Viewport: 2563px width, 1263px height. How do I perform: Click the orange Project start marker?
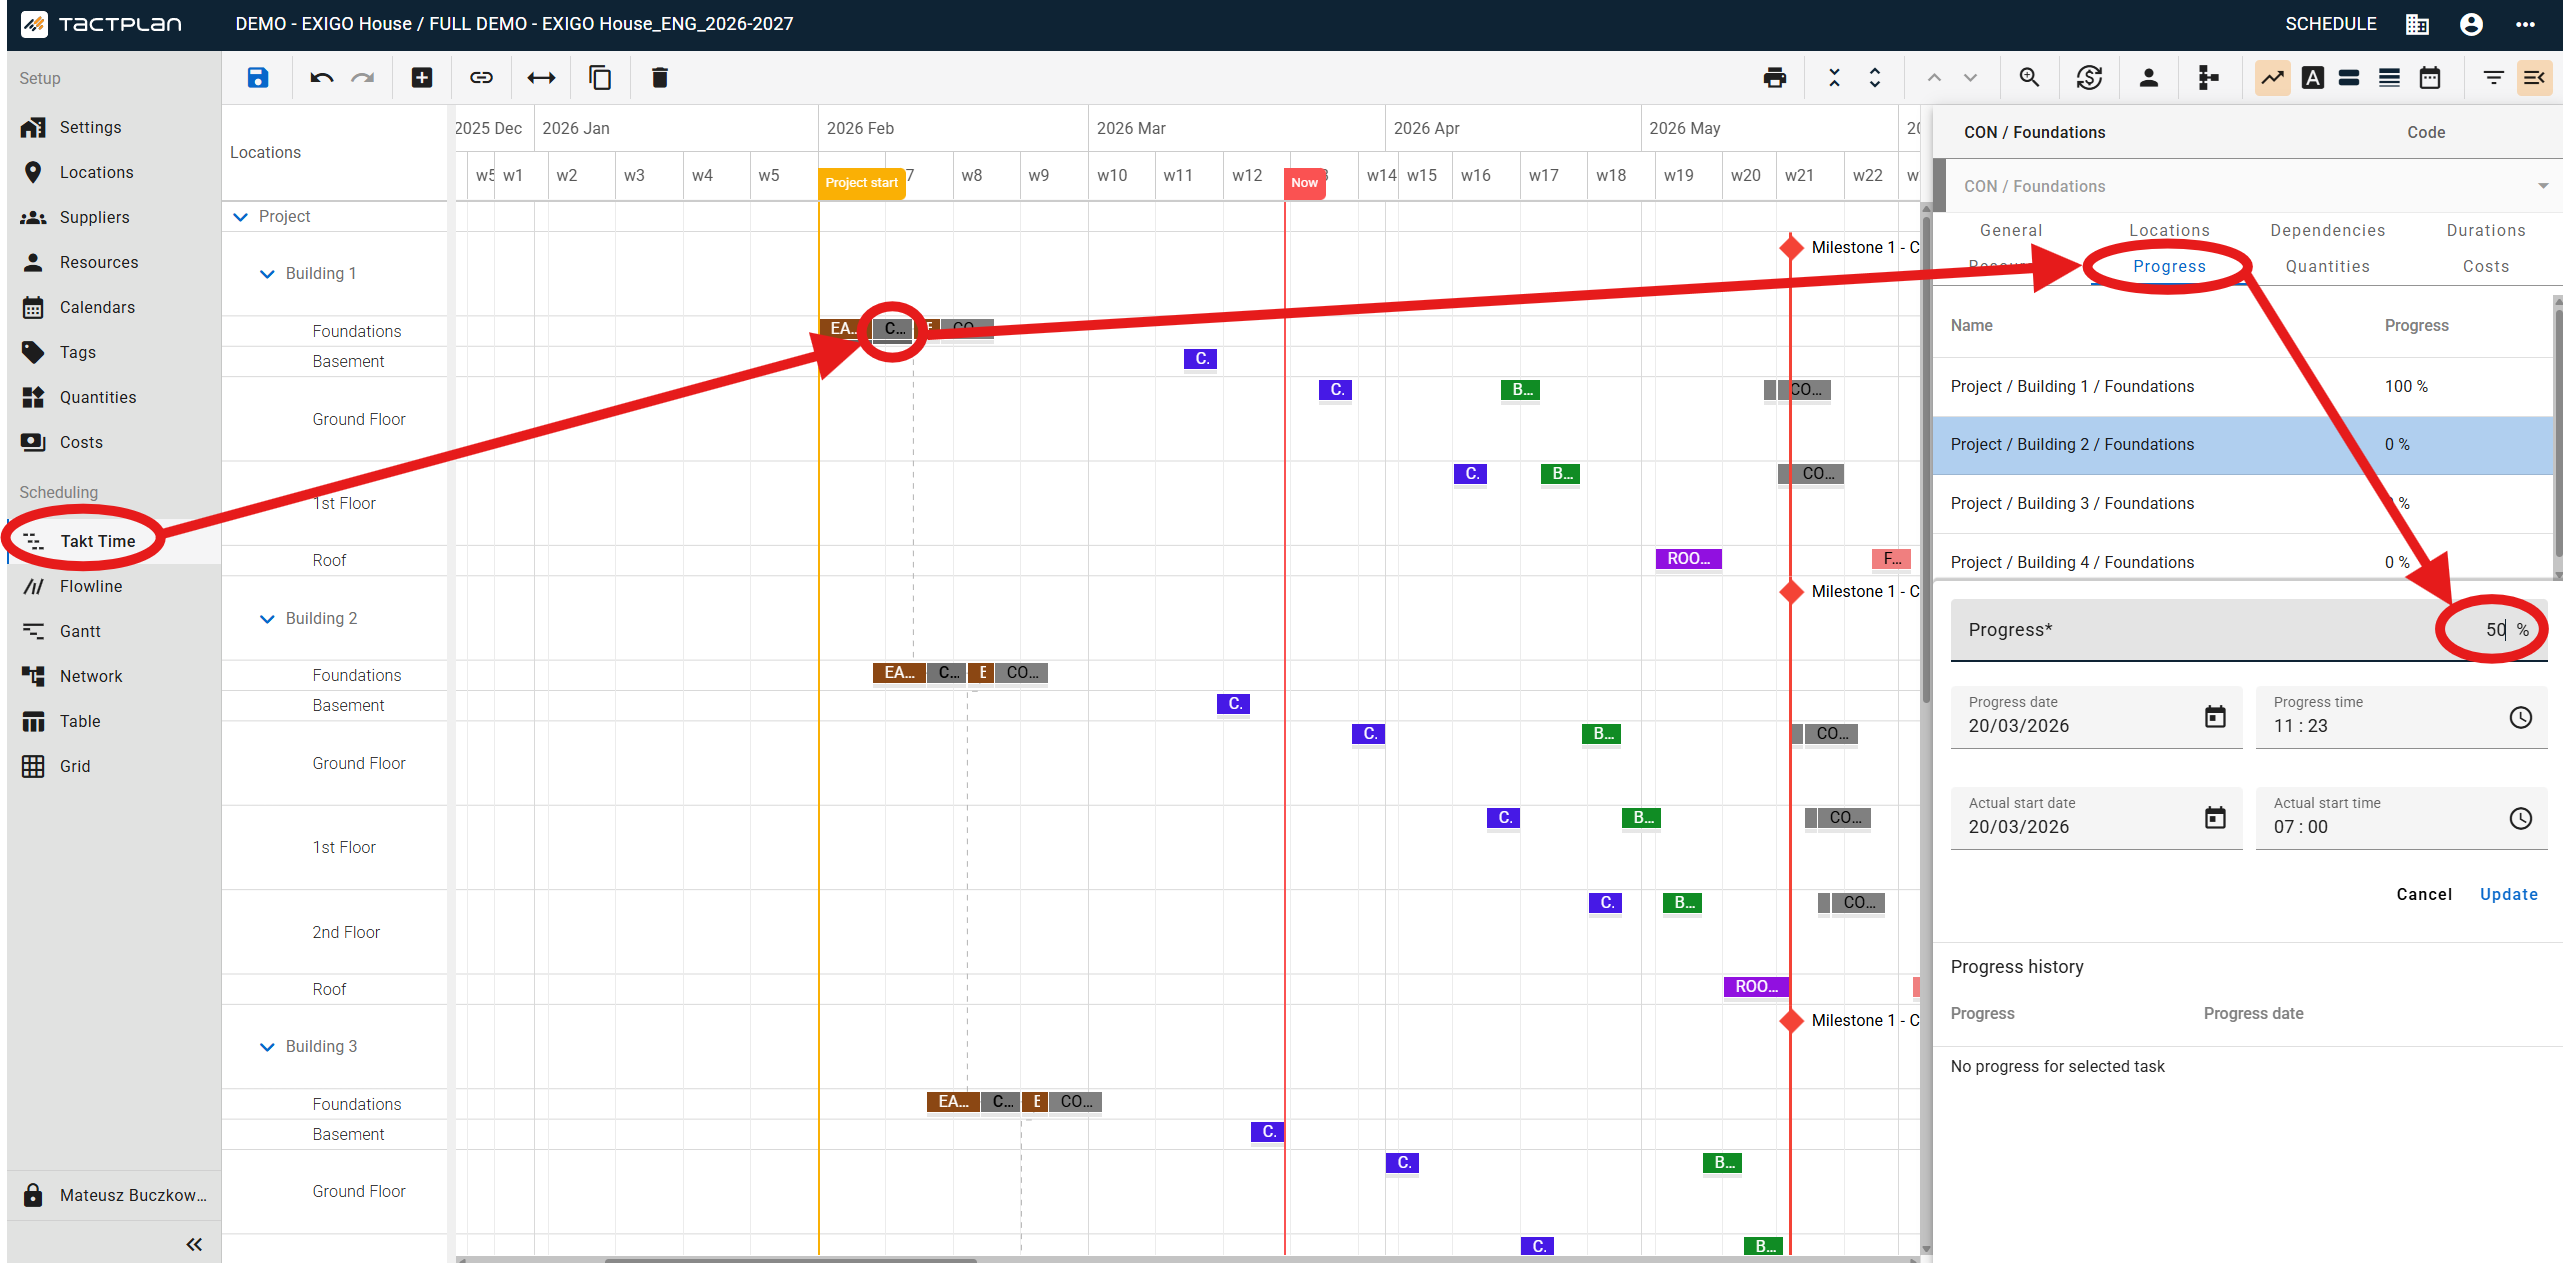[861, 183]
